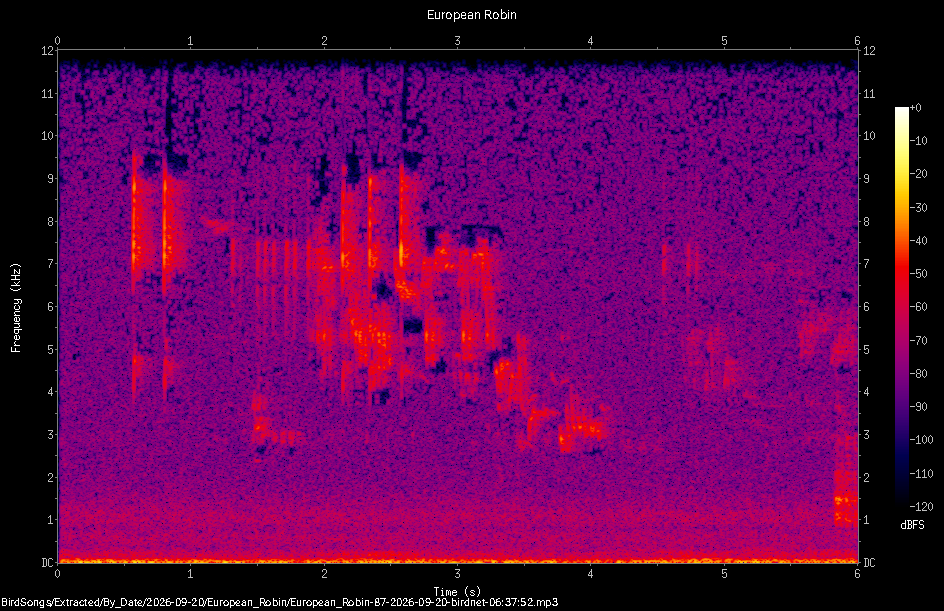
Task: Click the '-50' value on color scale
Action: pos(919,273)
